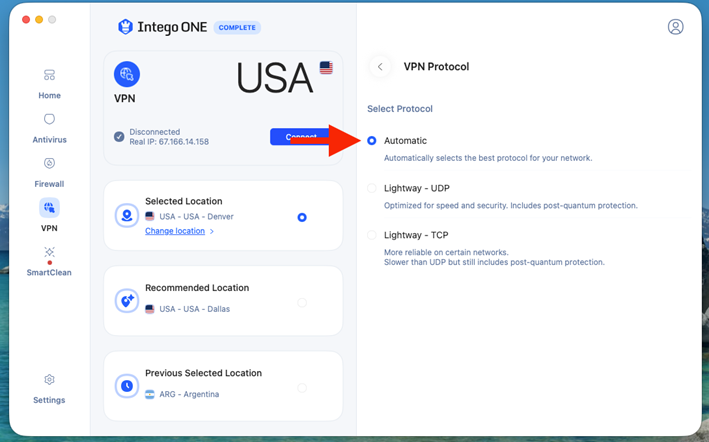Choose the Selected Location radio button
Screen dimensions: 709x442
point(302,217)
